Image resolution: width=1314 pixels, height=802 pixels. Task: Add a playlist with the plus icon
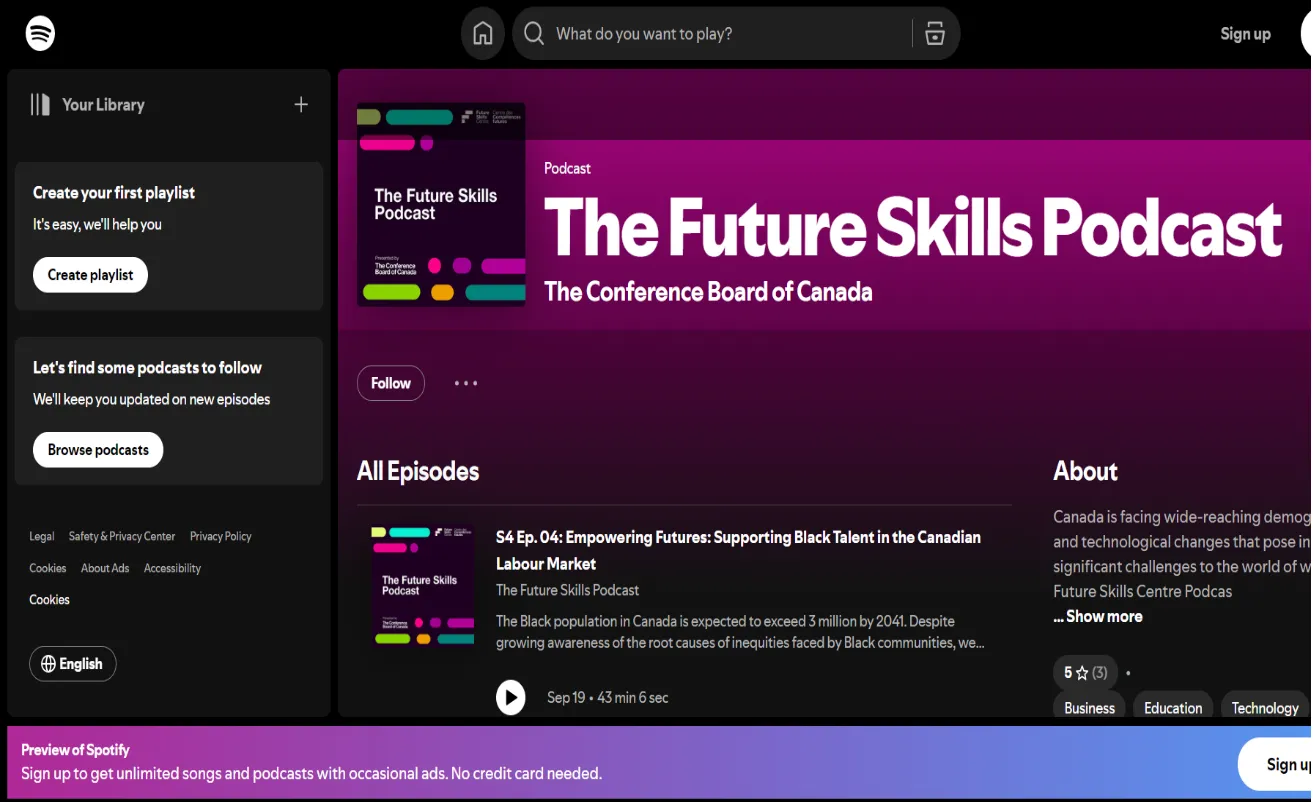[301, 105]
